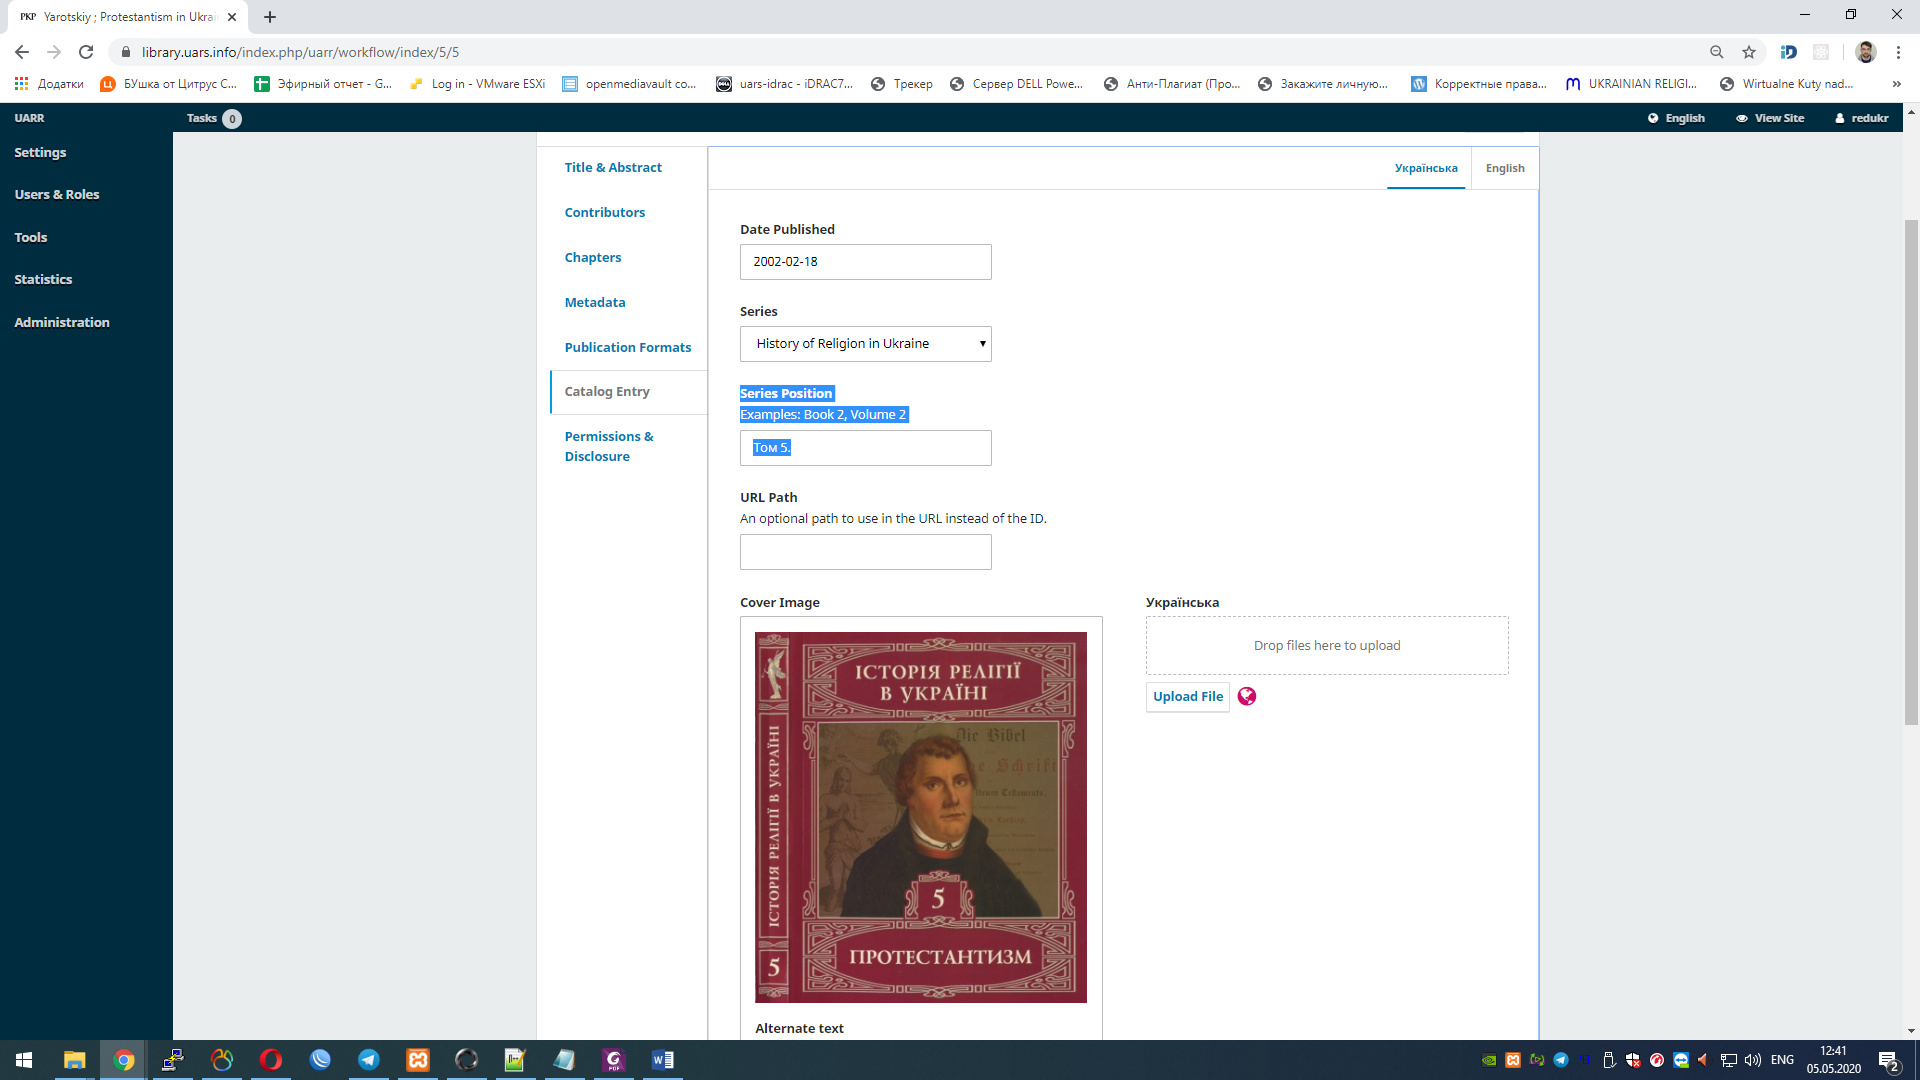Click the NVIDIA tray icon
The height and width of the screenshot is (1080, 1920).
(x=1489, y=1060)
